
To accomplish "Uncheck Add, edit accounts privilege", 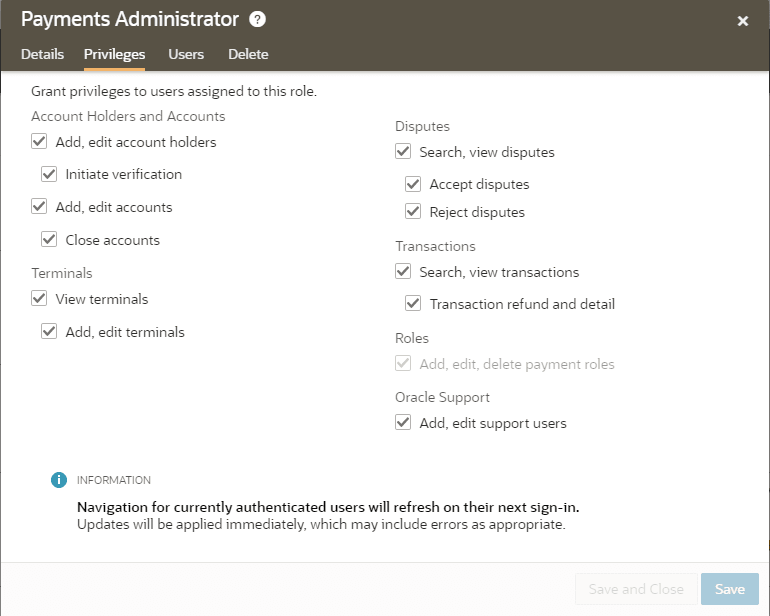I will 40,207.
